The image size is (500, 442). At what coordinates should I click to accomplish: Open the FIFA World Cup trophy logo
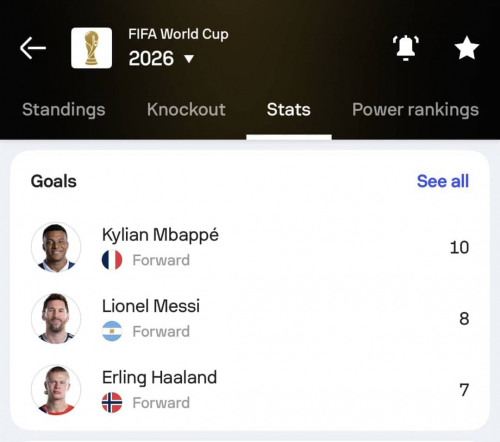[91, 48]
